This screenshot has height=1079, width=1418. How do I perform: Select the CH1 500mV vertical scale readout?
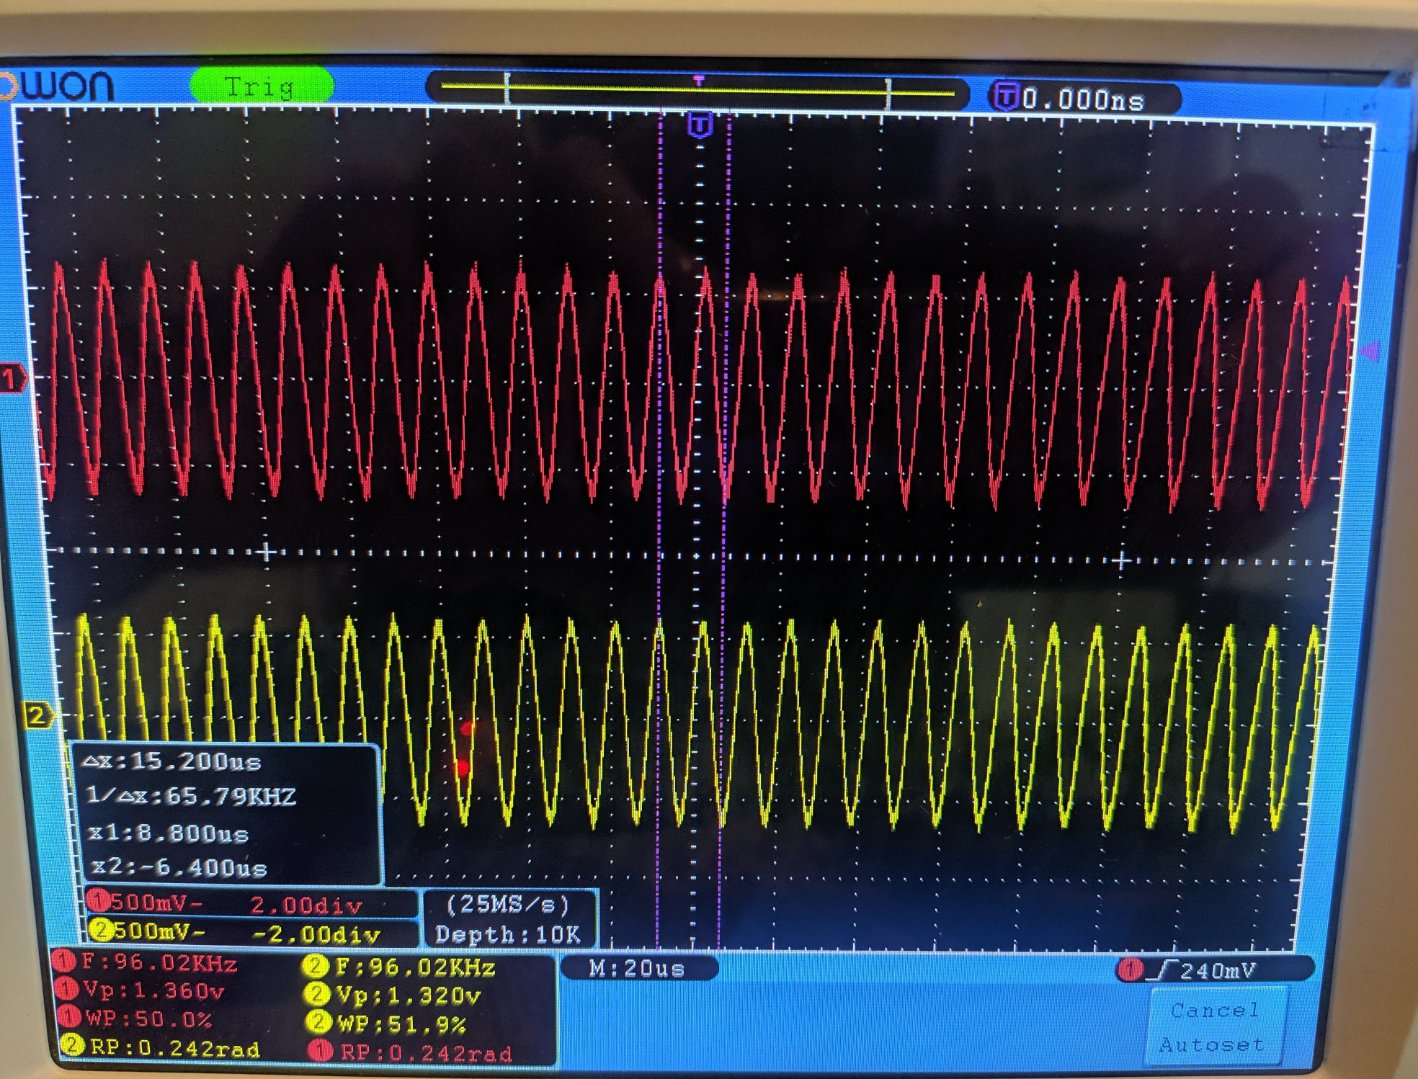[150, 904]
